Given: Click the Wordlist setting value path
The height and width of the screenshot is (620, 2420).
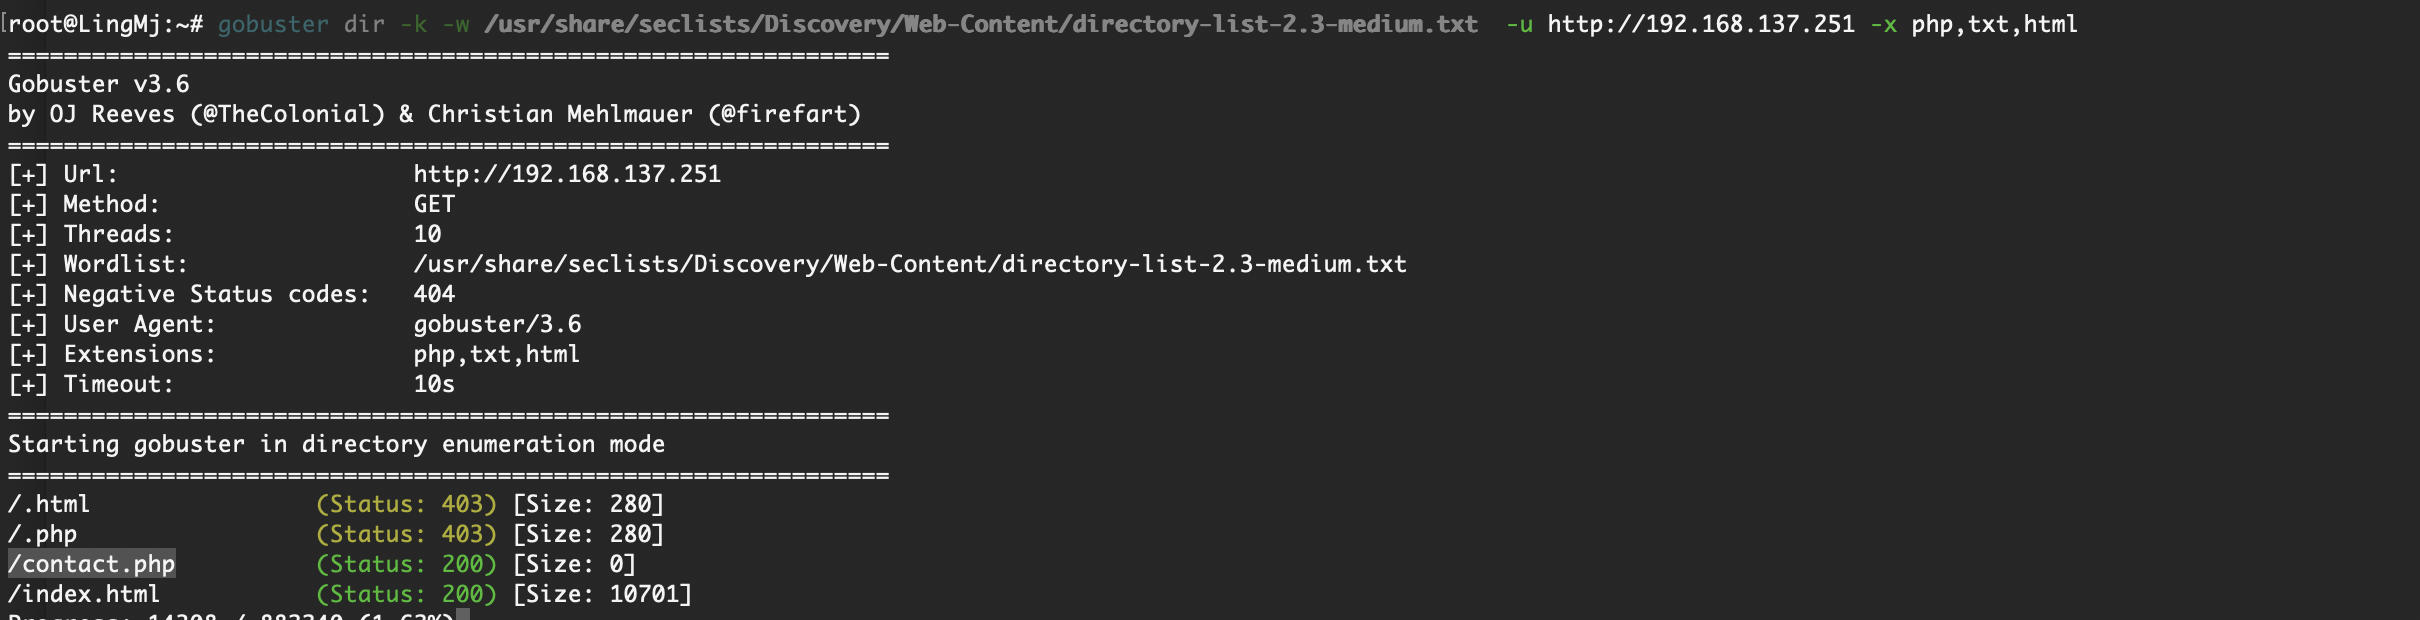Looking at the screenshot, I should tap(910, 264).
